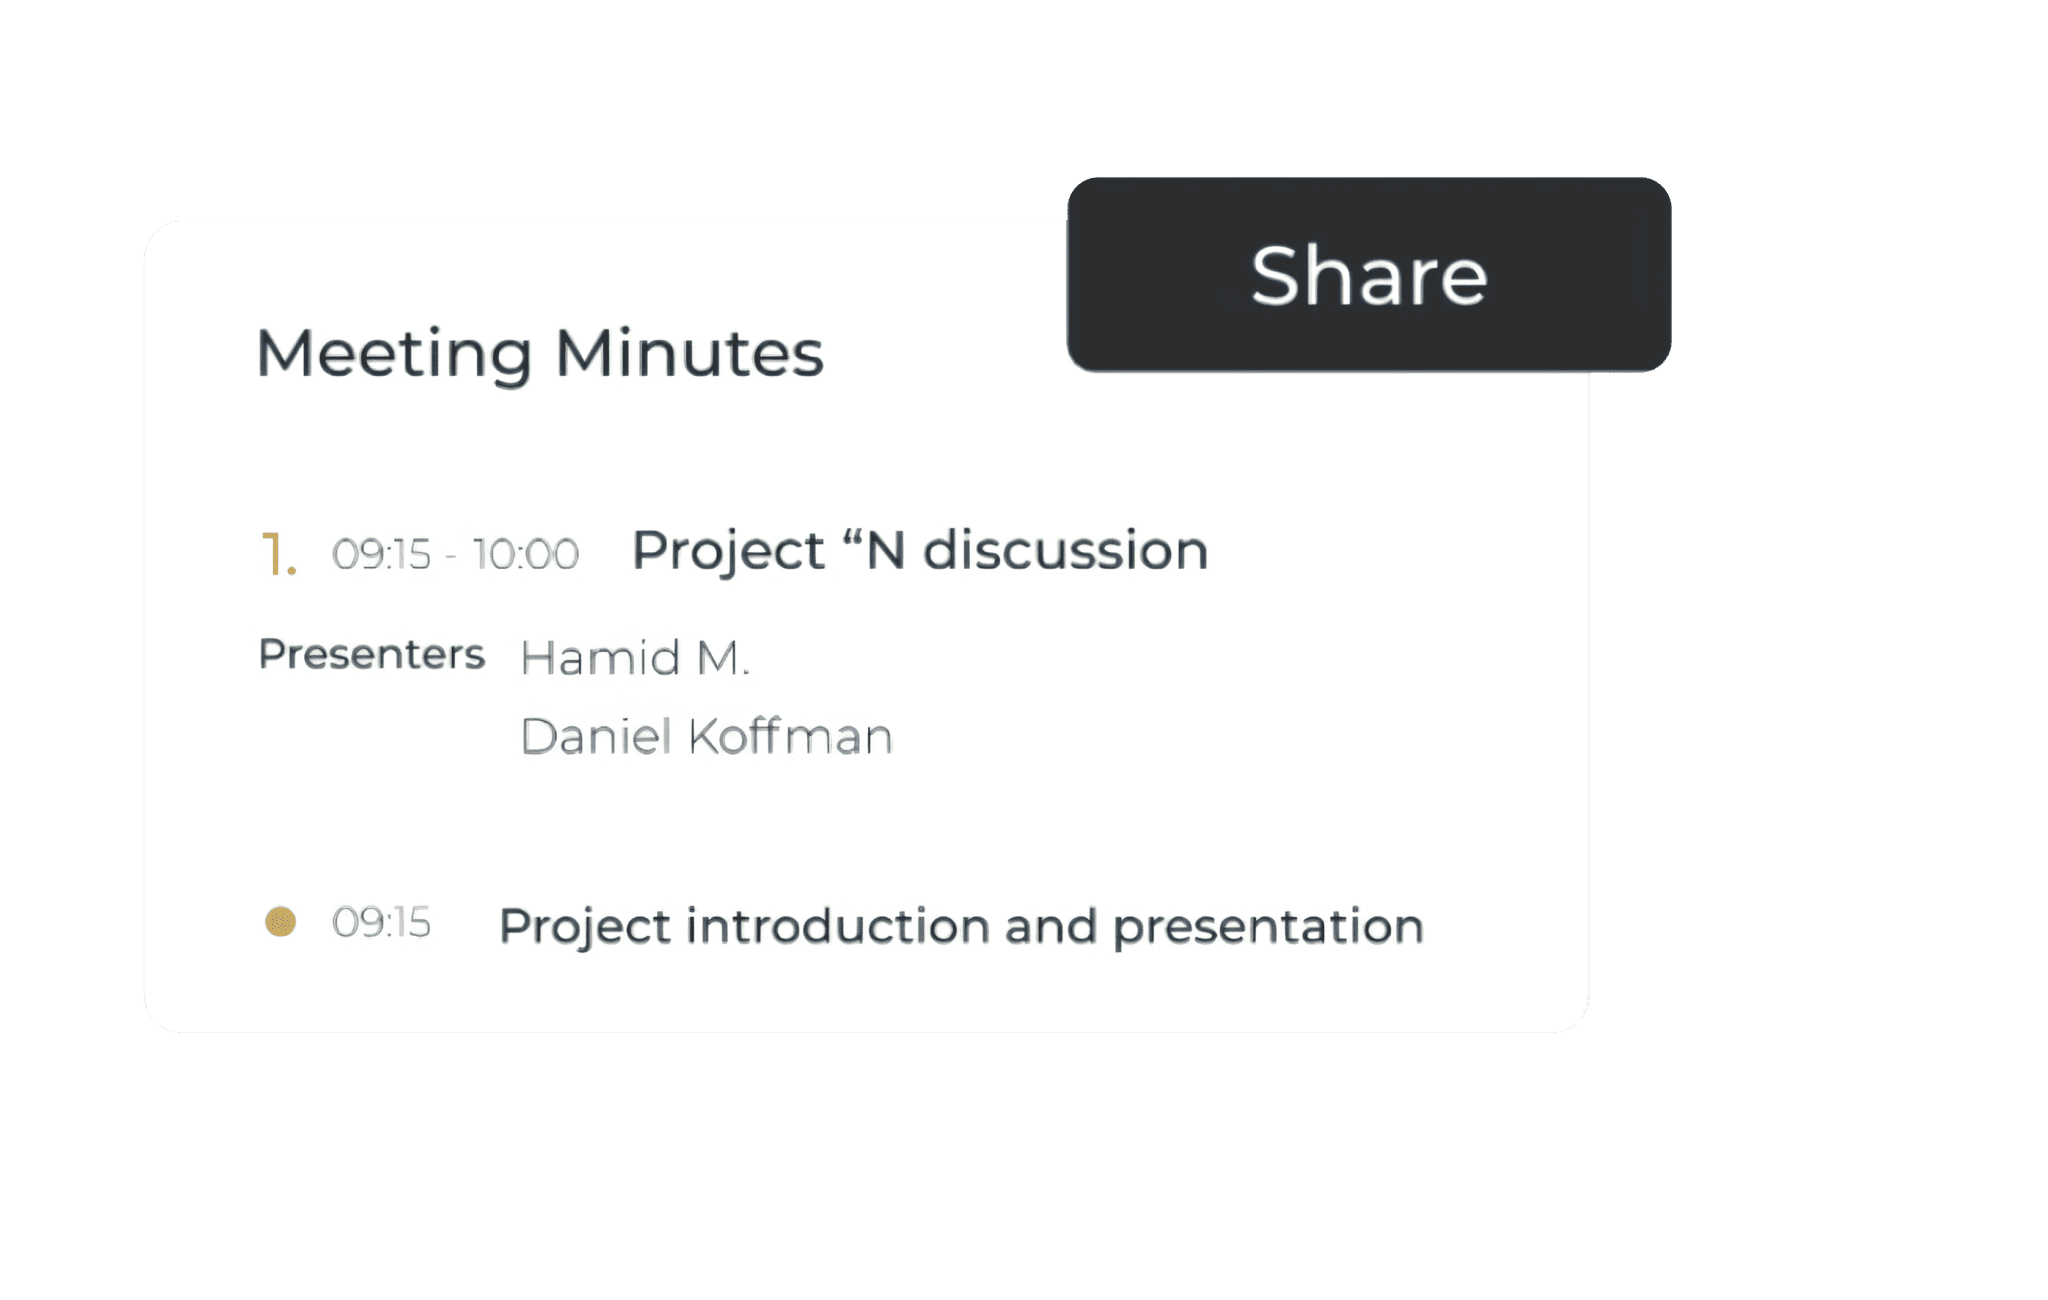Click the Presenters label
This screenshot has width=2048, height=1300.
(x=371, y=654)
